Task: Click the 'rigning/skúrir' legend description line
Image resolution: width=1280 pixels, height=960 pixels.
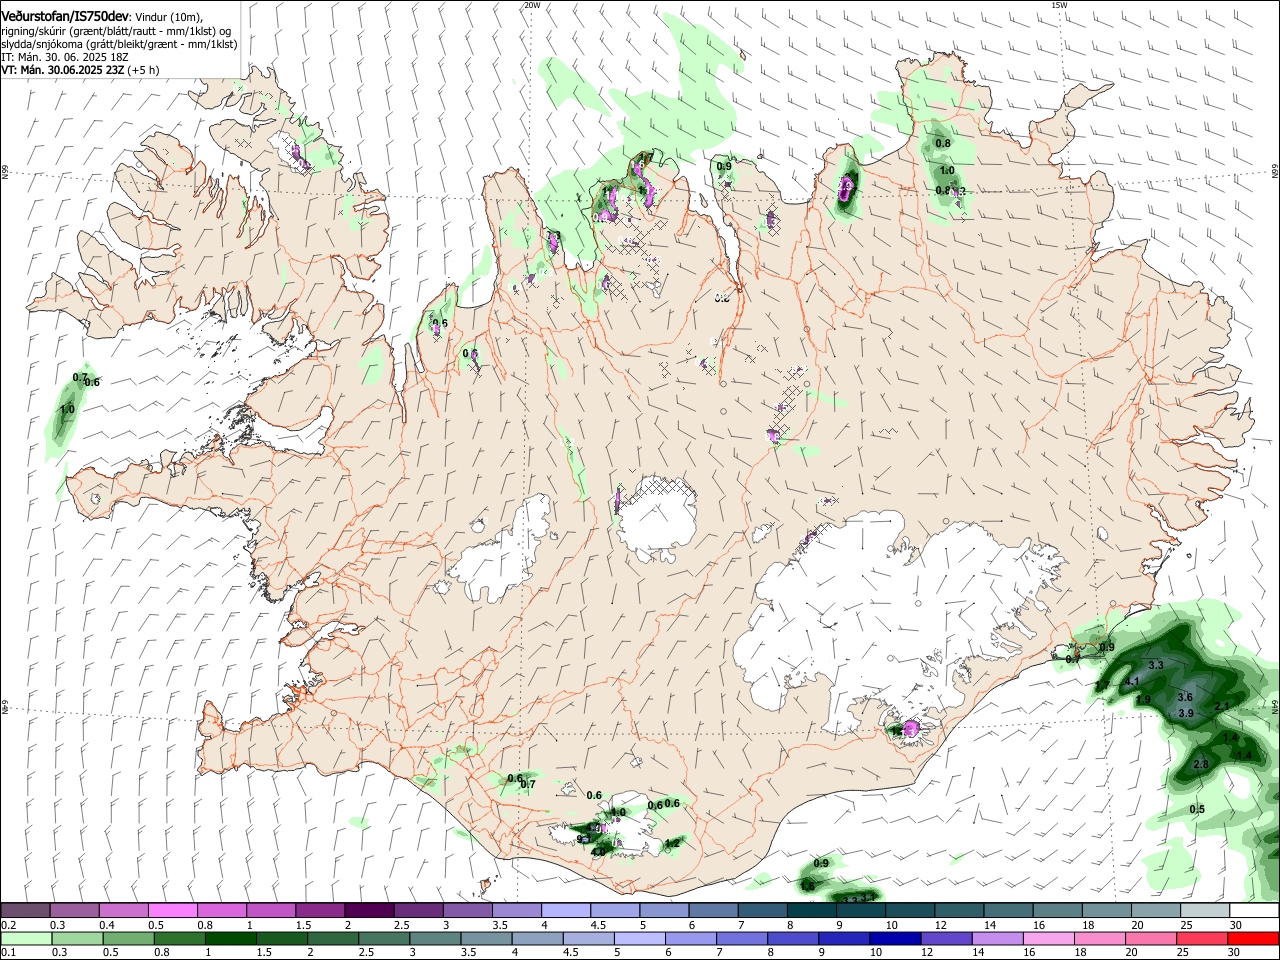Action: click(116, 31)
